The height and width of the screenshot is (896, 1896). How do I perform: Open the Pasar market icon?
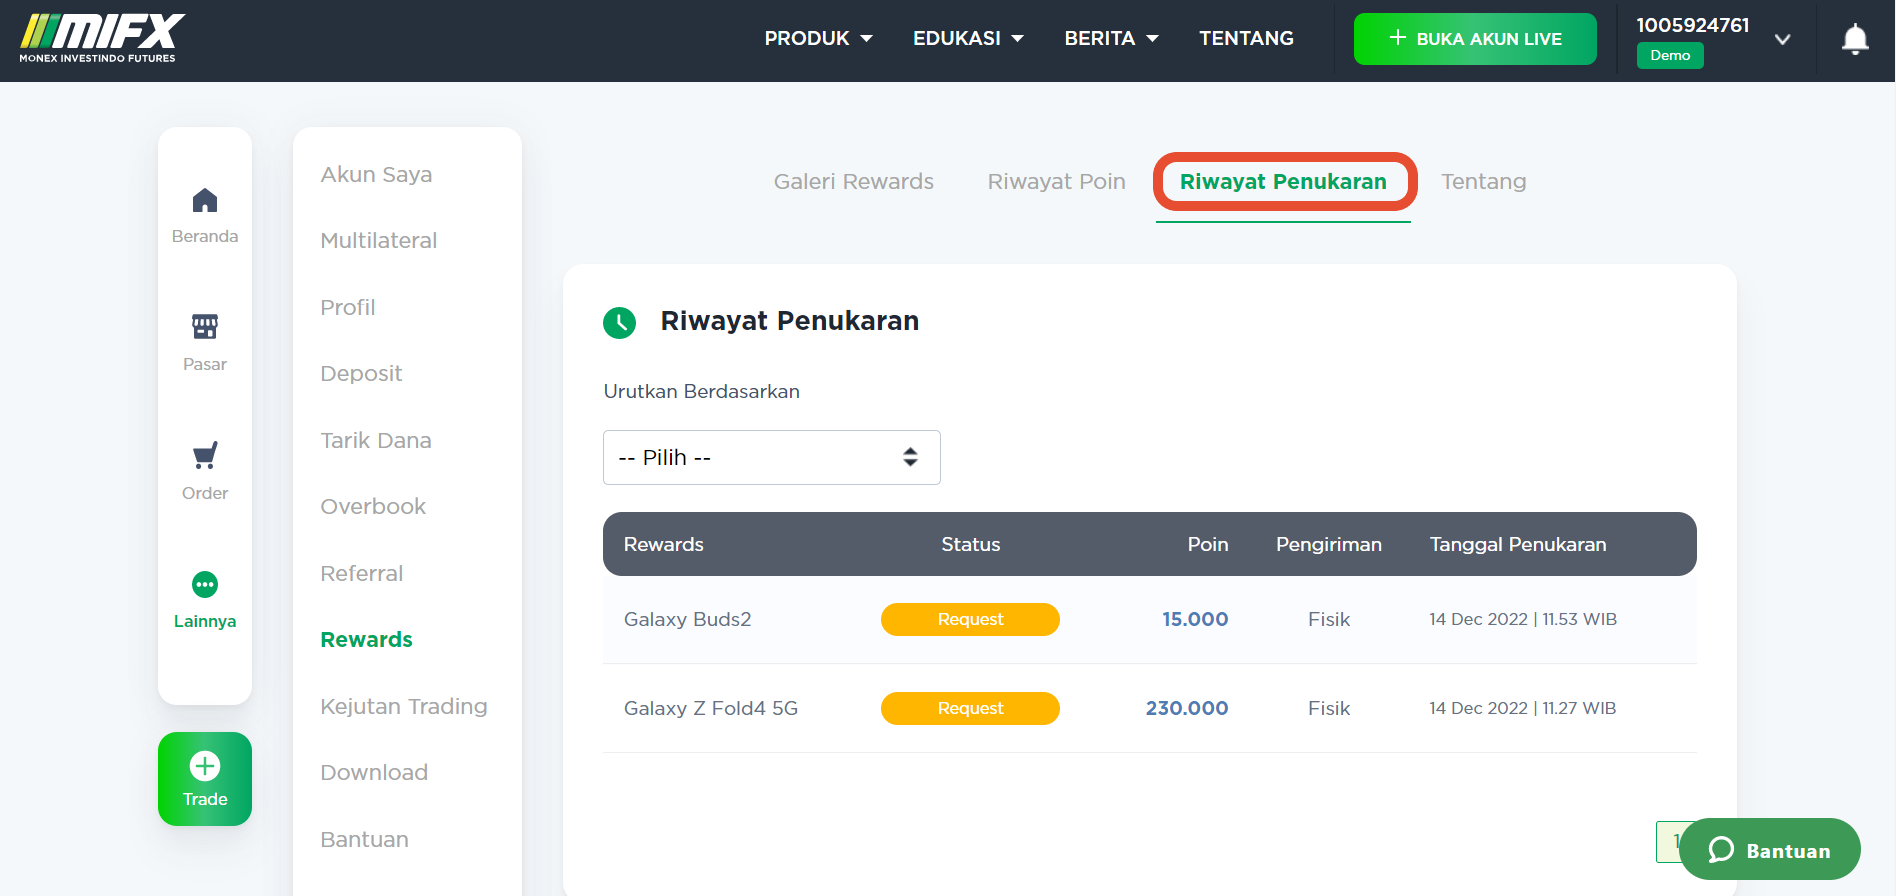click(205, 326)
